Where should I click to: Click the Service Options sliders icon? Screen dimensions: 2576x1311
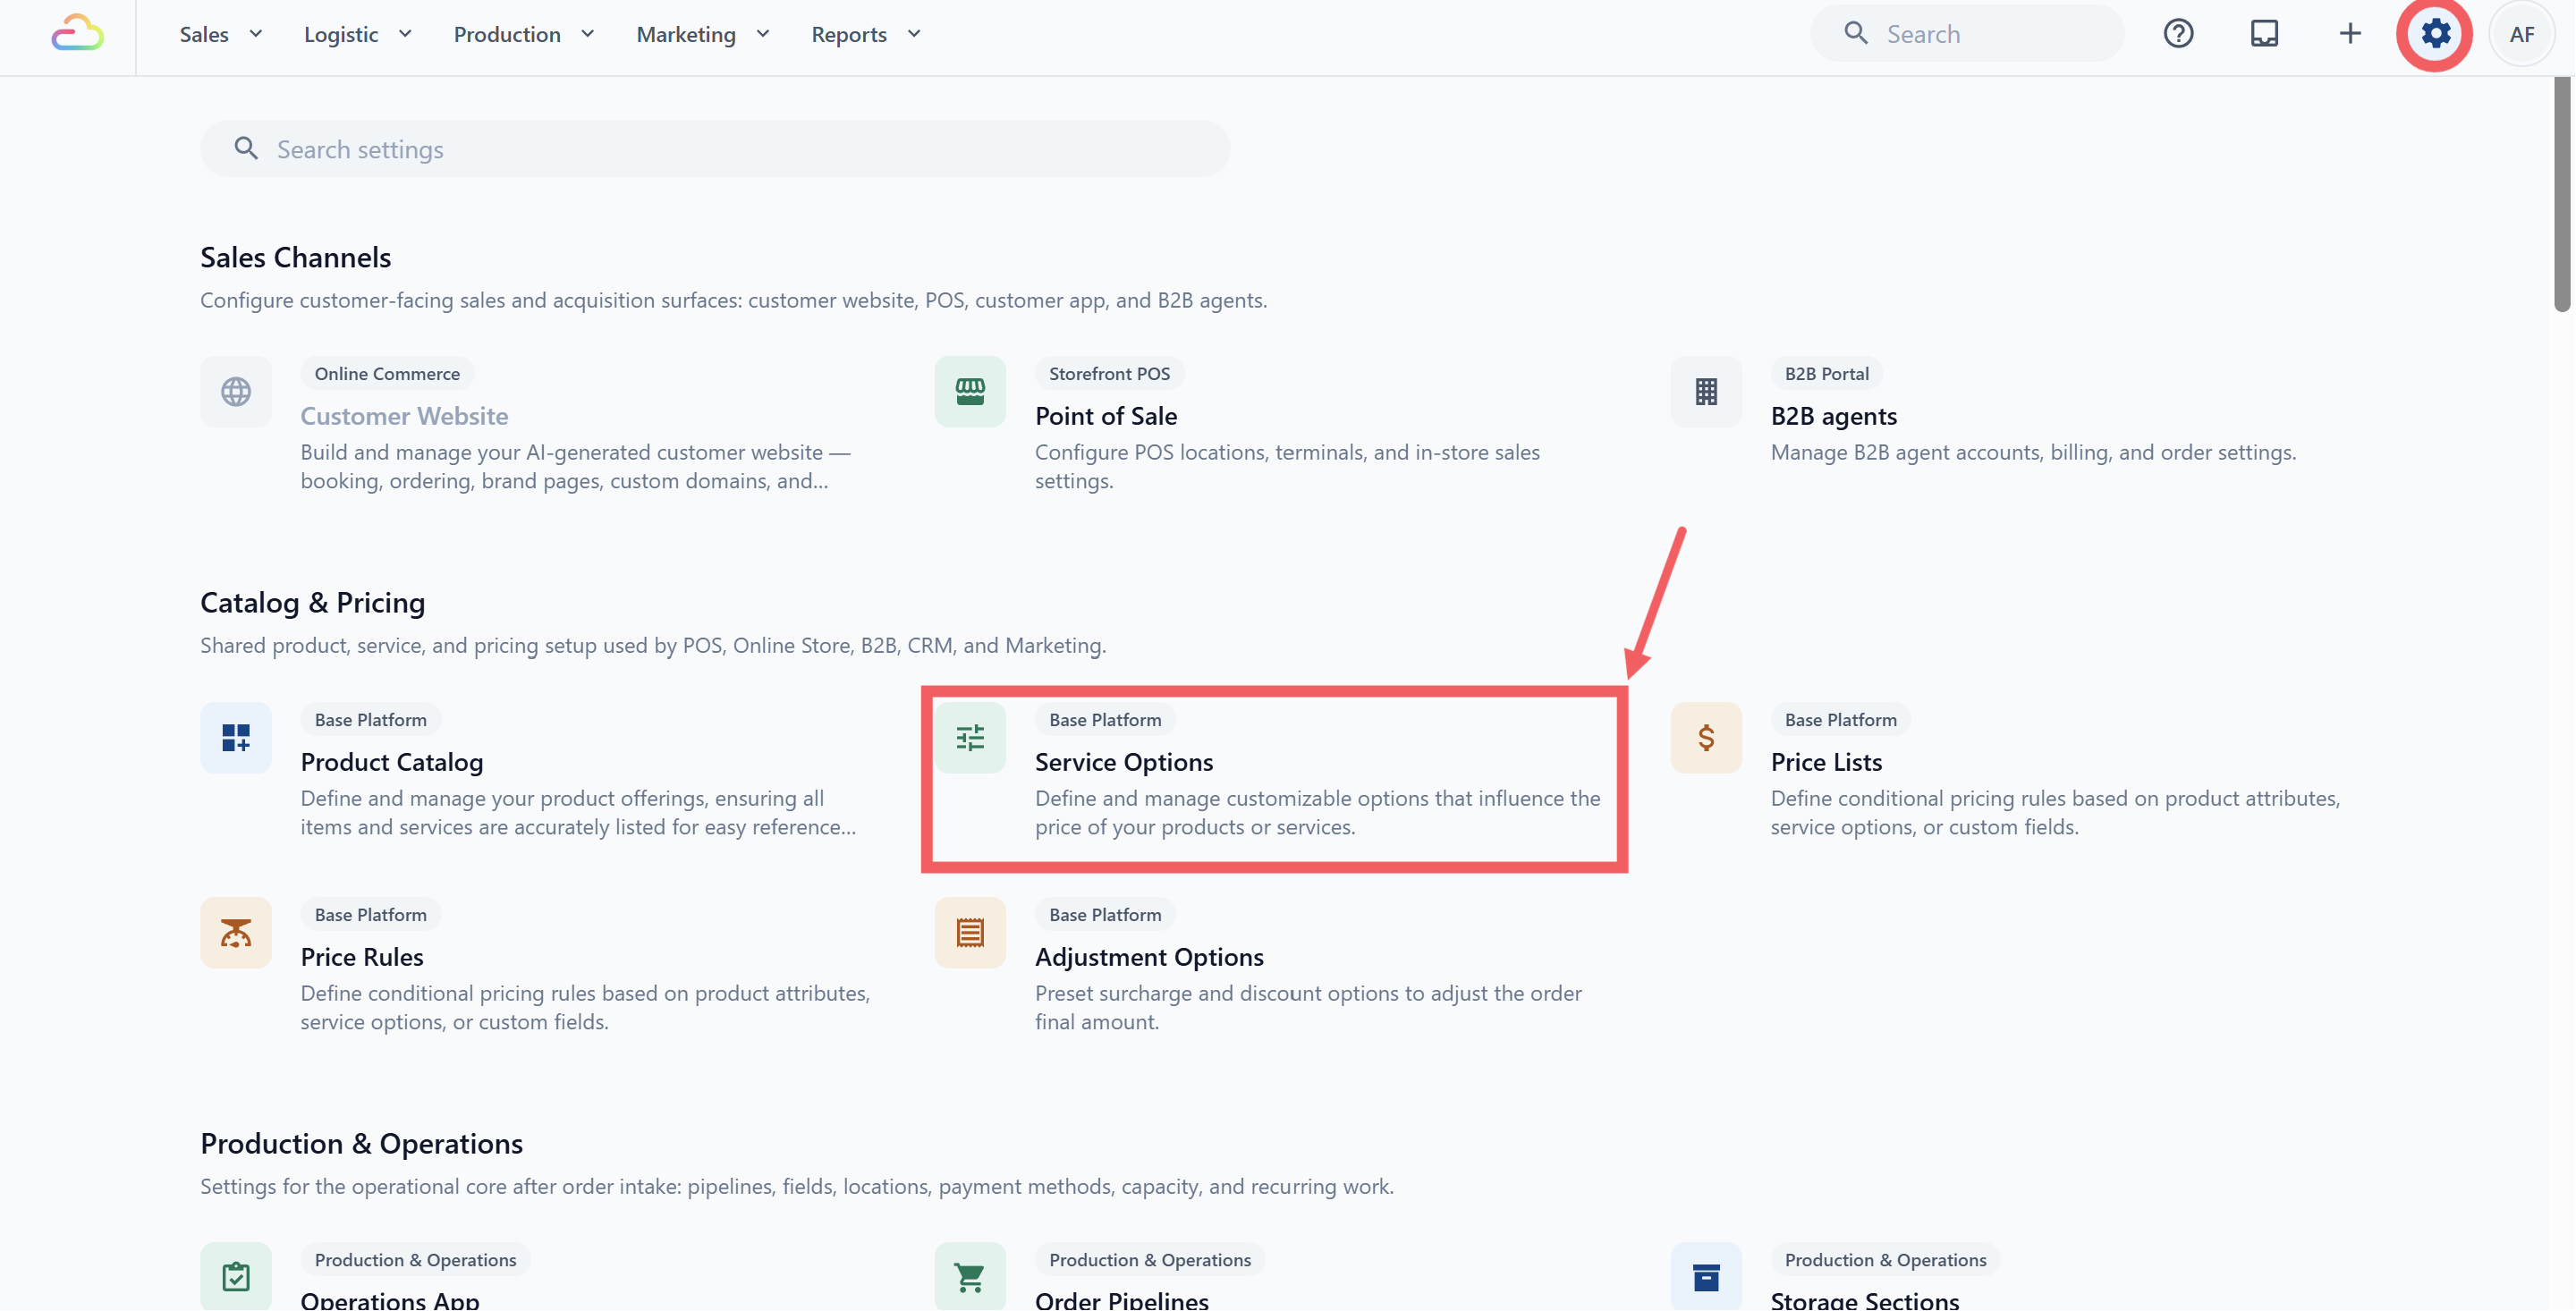(x=970, y=737)
